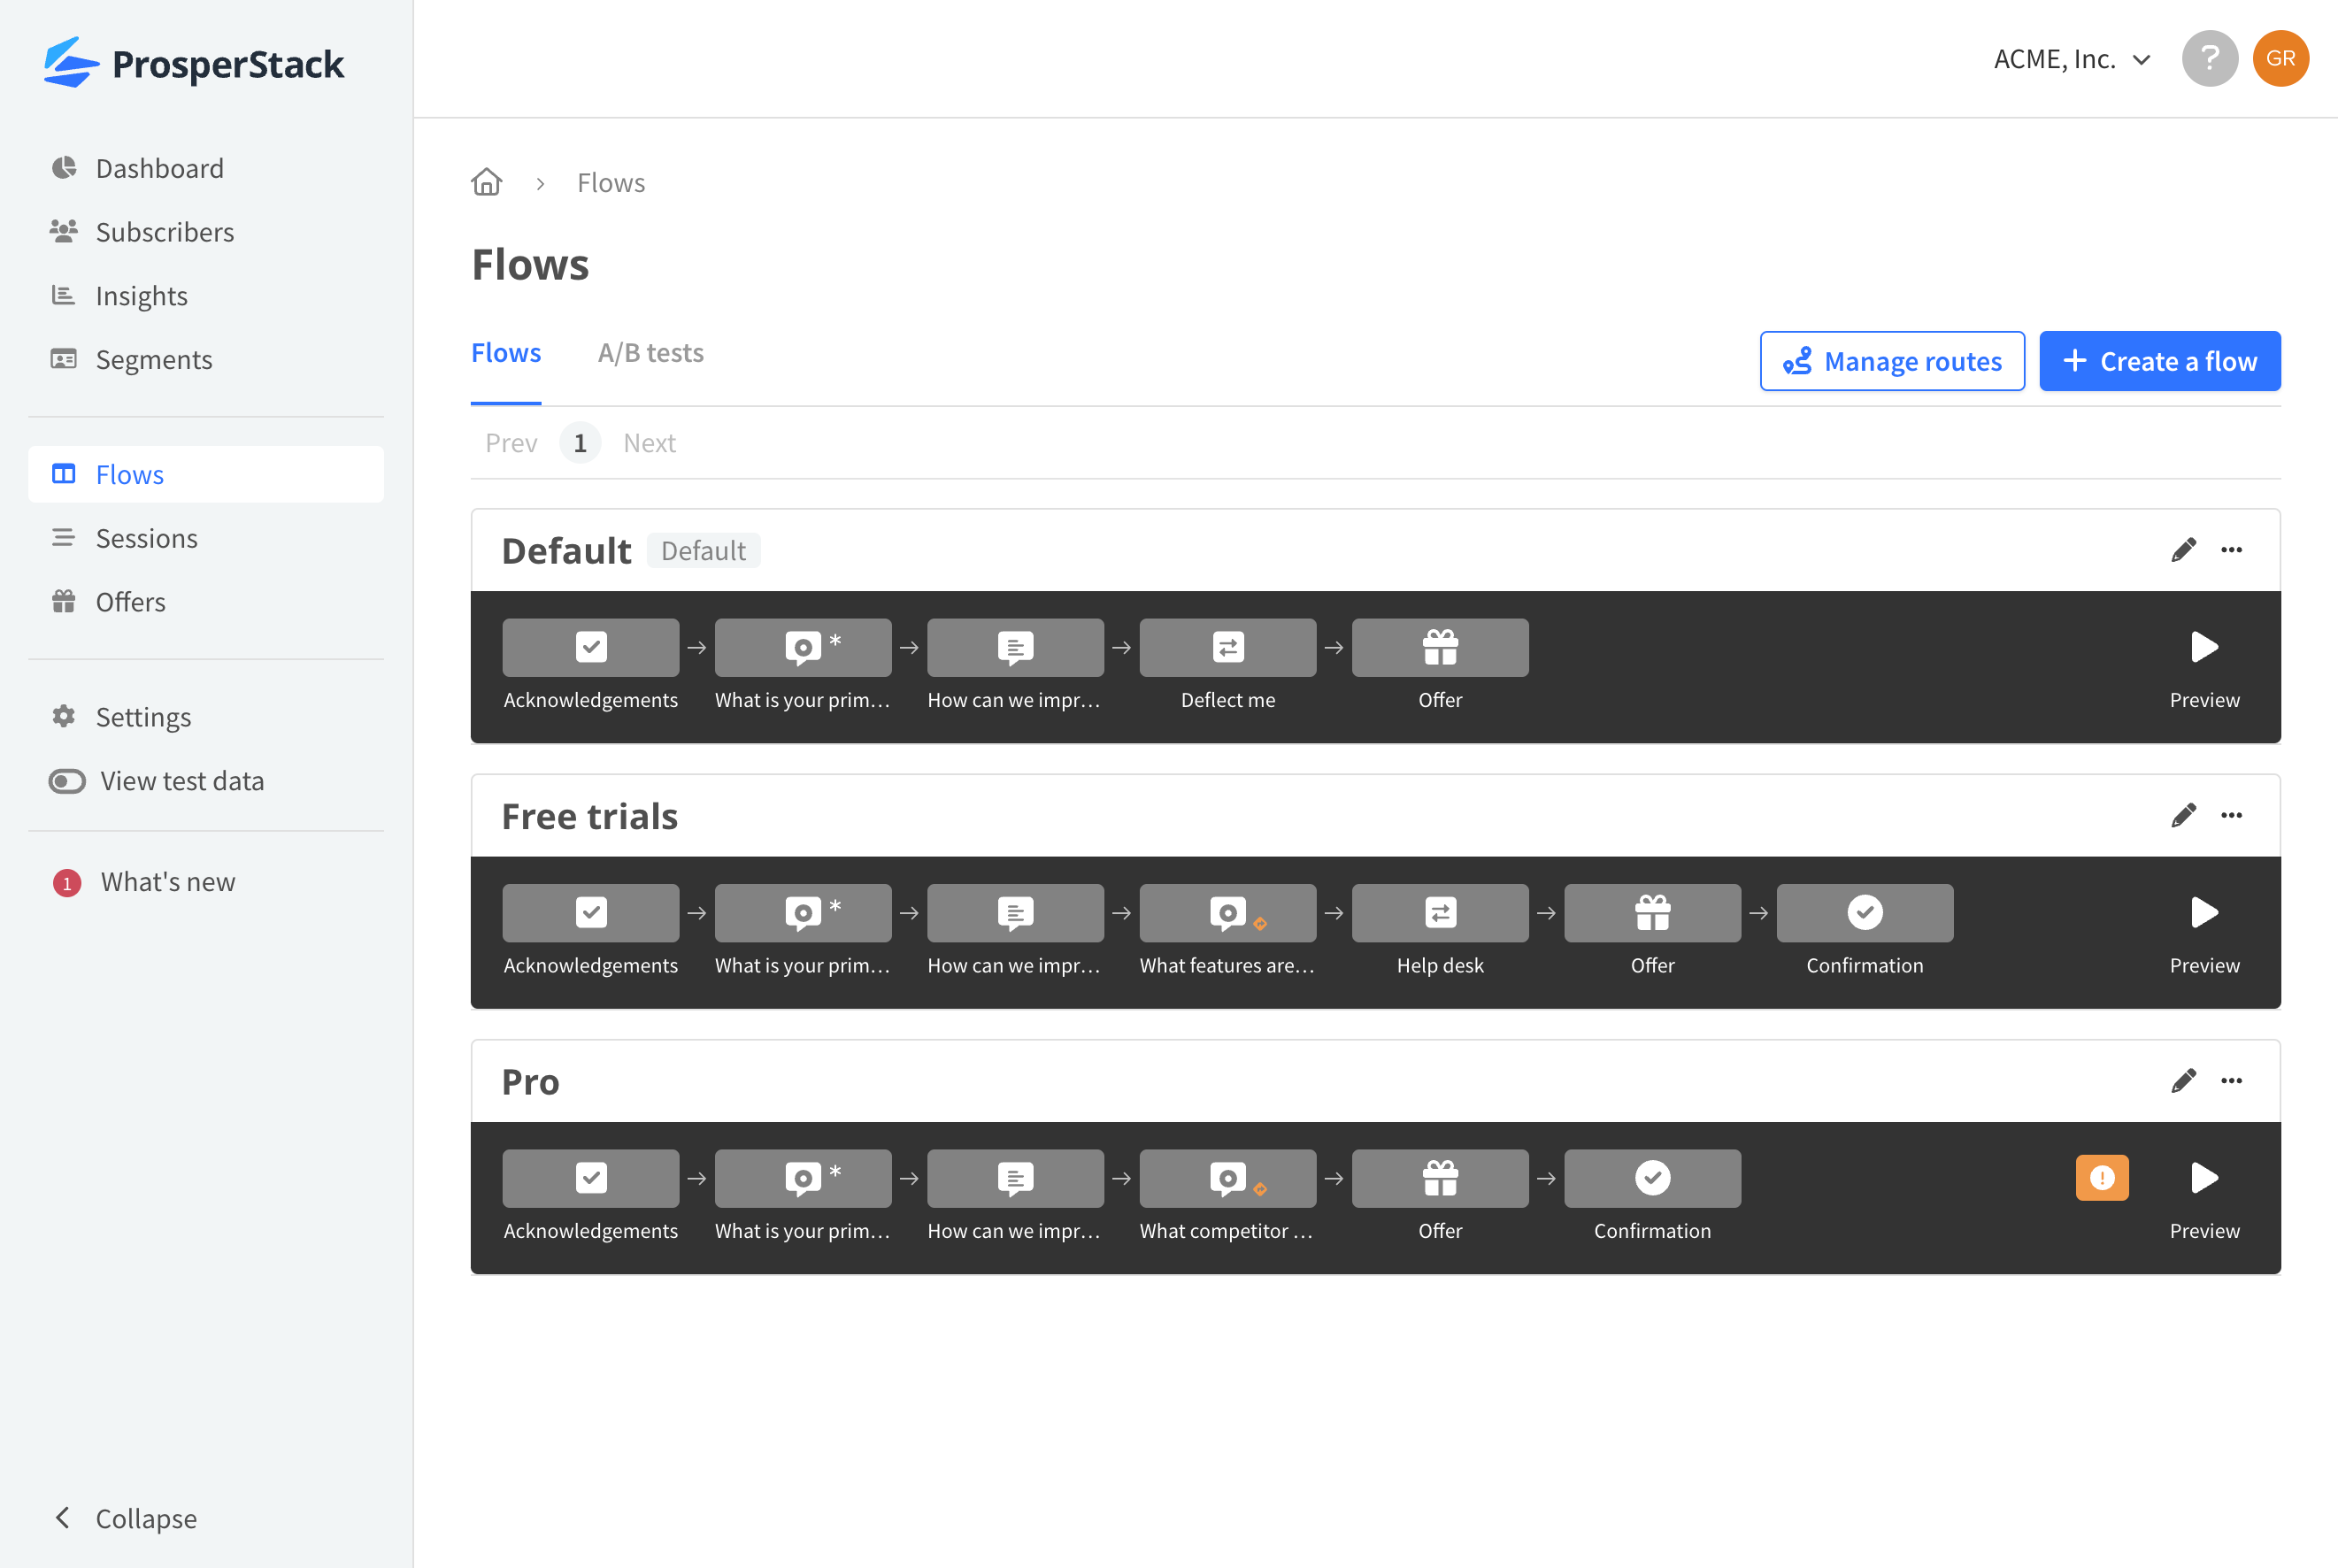Select the Subscribers sidebar icon
This screenshot has width=2338, height=1568.
[x=64, y=231]
